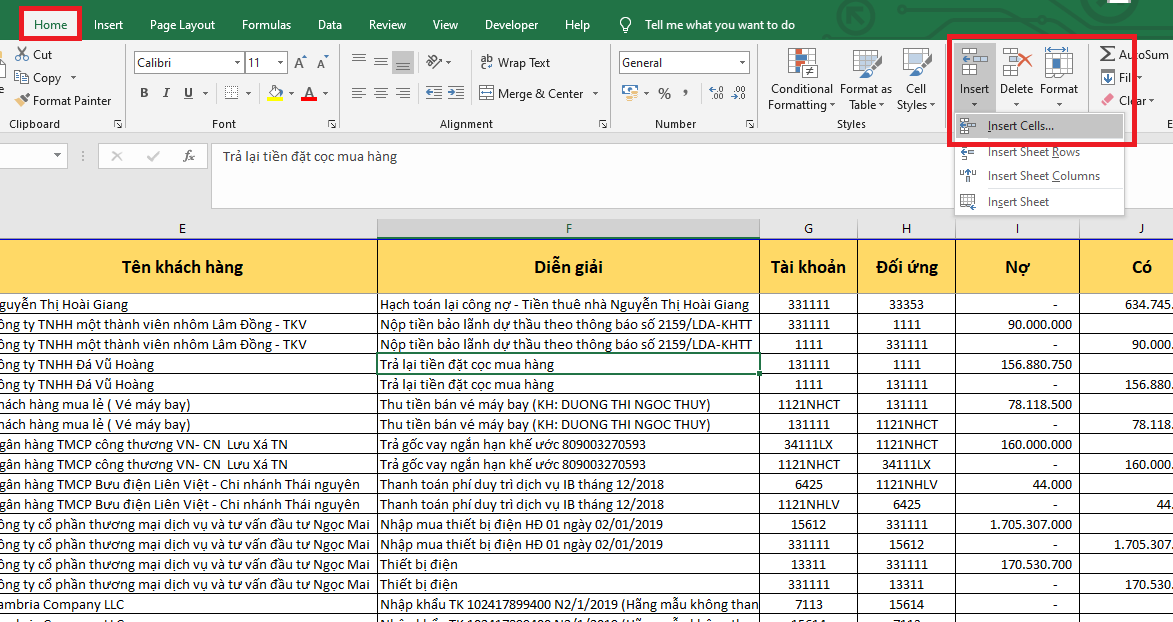Screen dimensions: 1173x622
Task: Switch to the Page Layout tab
Action: 182,25
